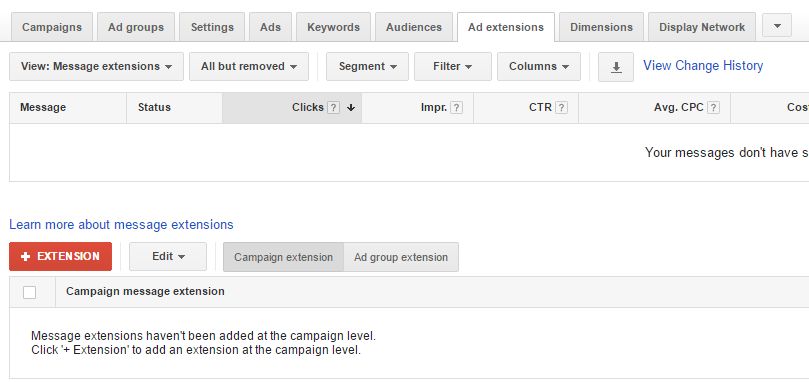Viewport: 809px width, 382px height.
Task: Expand the Filter dropdown
Action: coord(452,67)
